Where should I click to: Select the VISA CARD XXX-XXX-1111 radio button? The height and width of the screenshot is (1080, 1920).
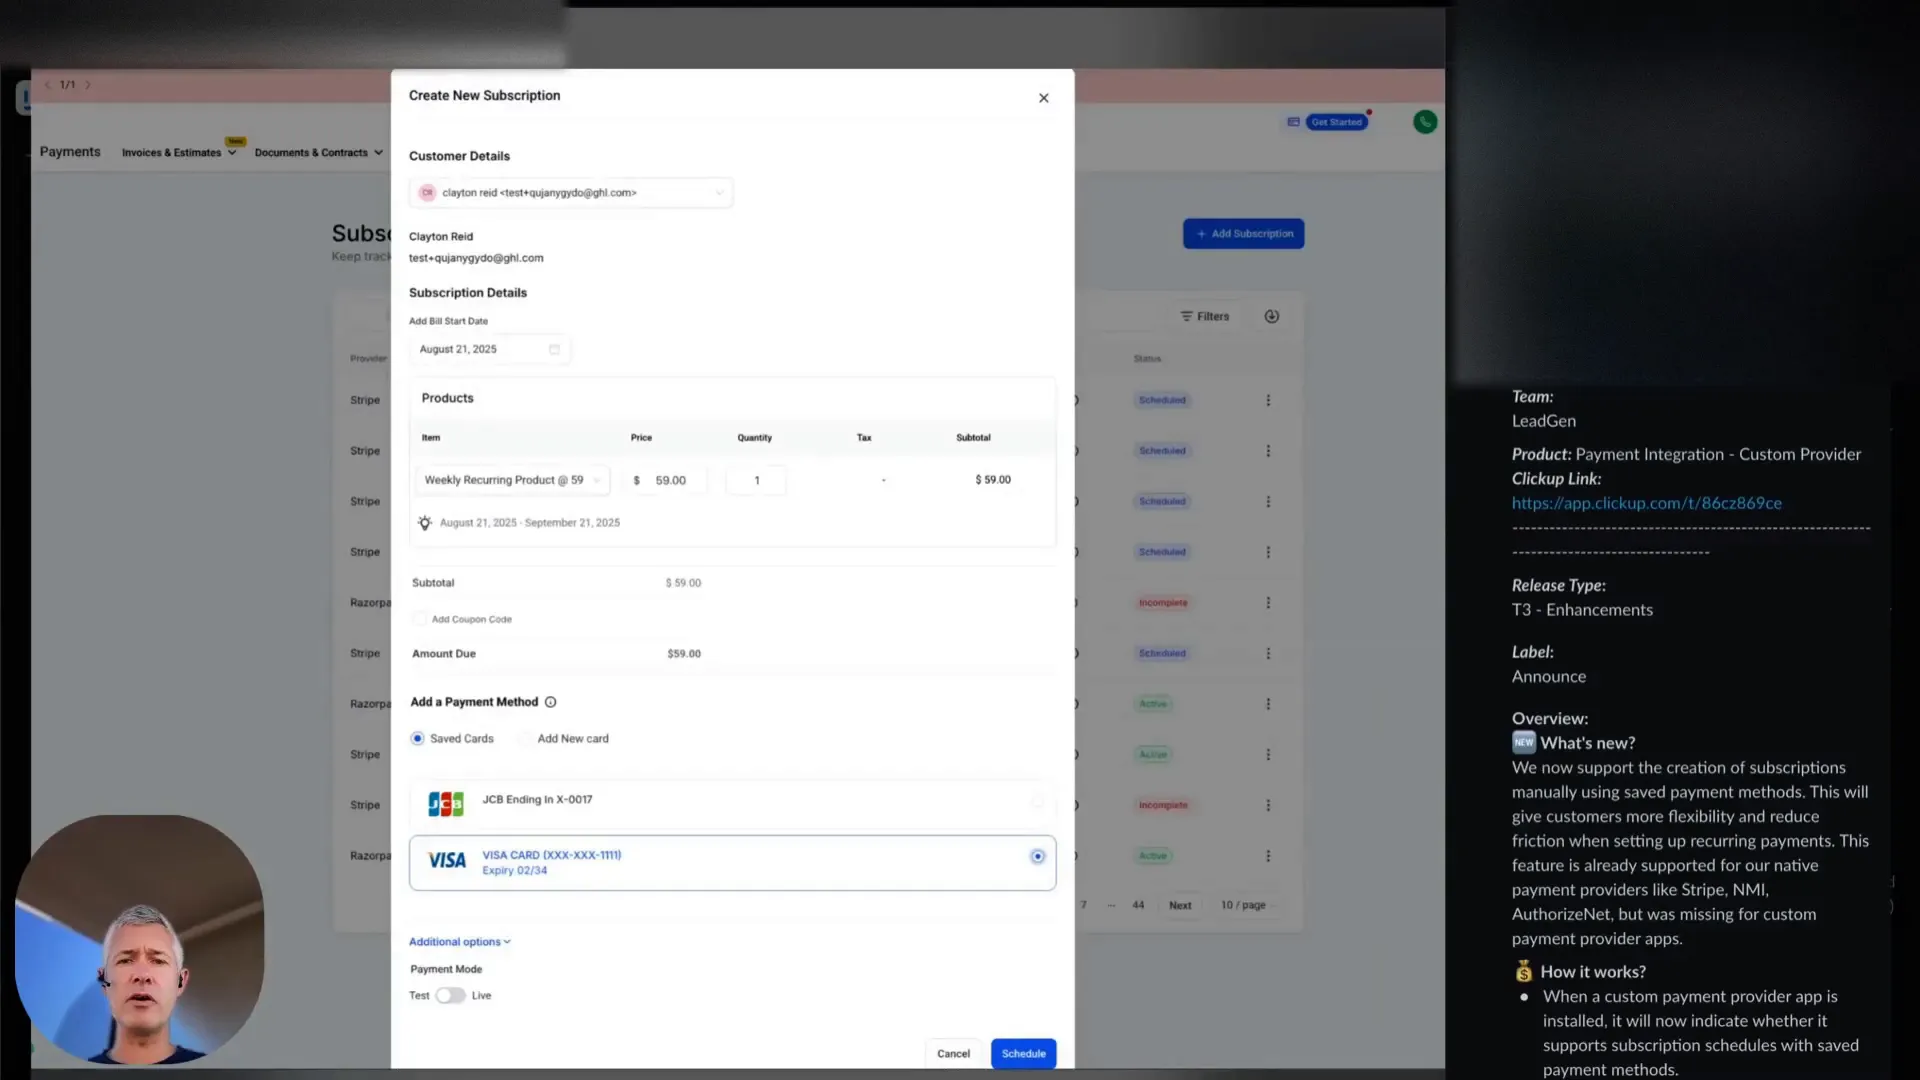pos(1037,857)
